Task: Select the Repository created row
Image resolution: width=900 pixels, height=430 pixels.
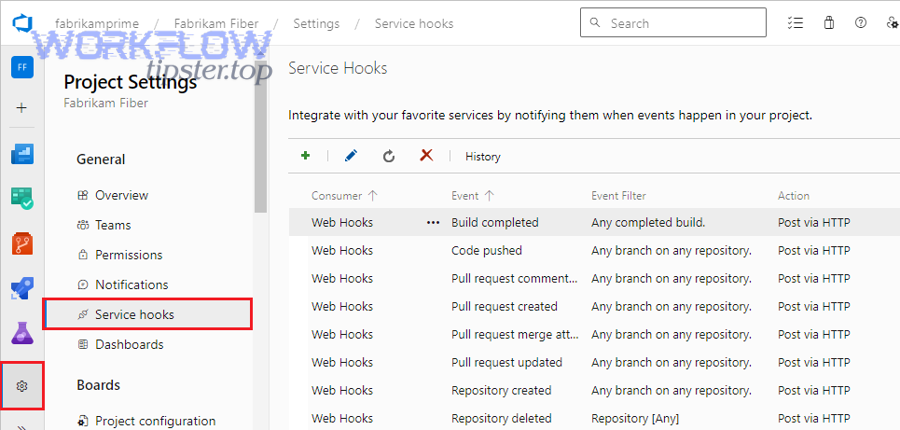Action: click(x=594, y=390)
